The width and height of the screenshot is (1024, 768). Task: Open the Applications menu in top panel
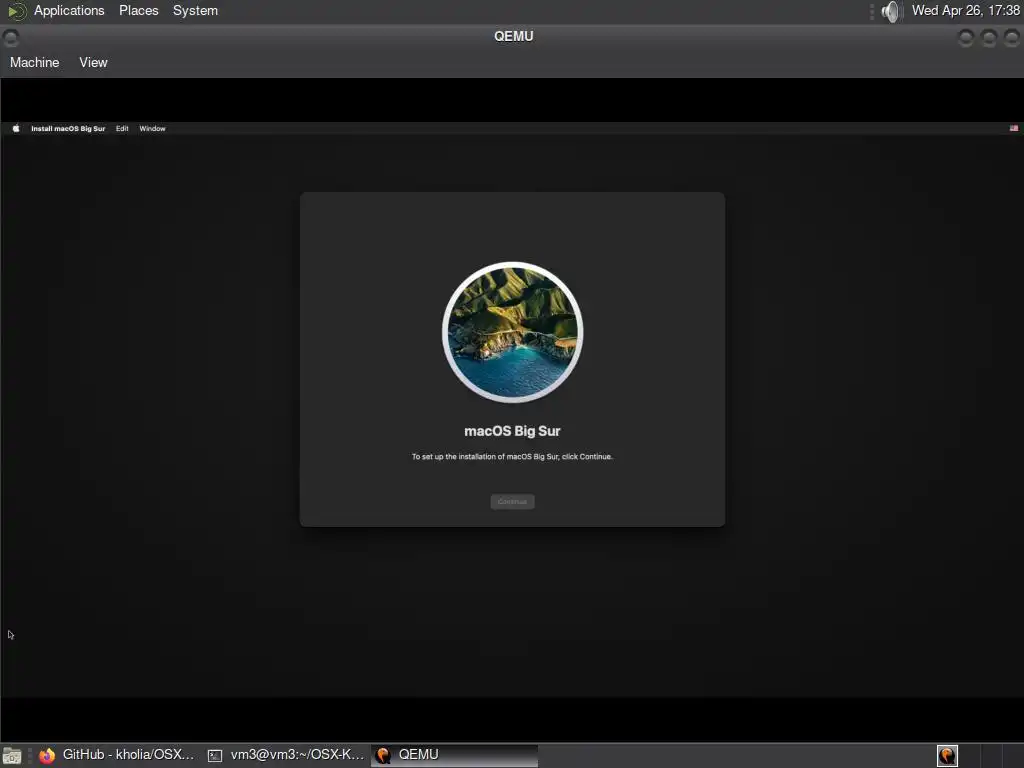69,11
